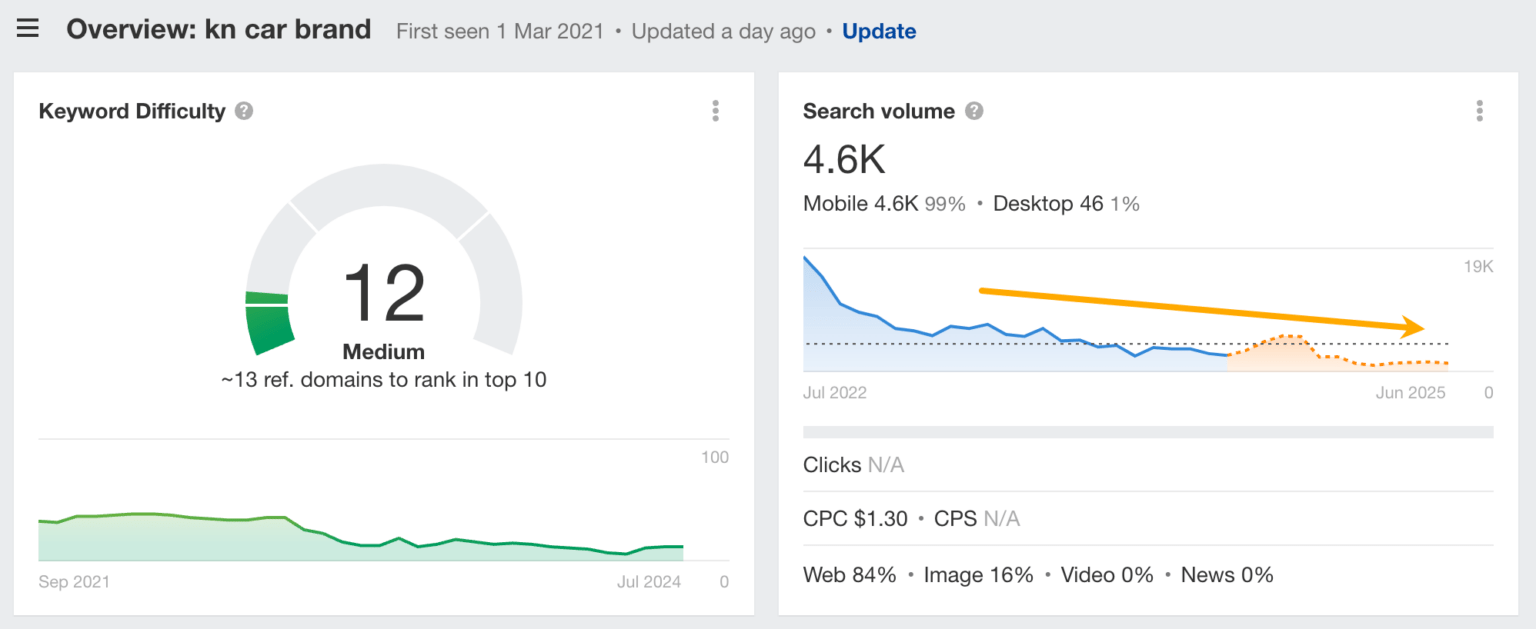Viewport: 1536px width, 629px height.
Task: Click the Update link
Action: click(x=879, y=31)
